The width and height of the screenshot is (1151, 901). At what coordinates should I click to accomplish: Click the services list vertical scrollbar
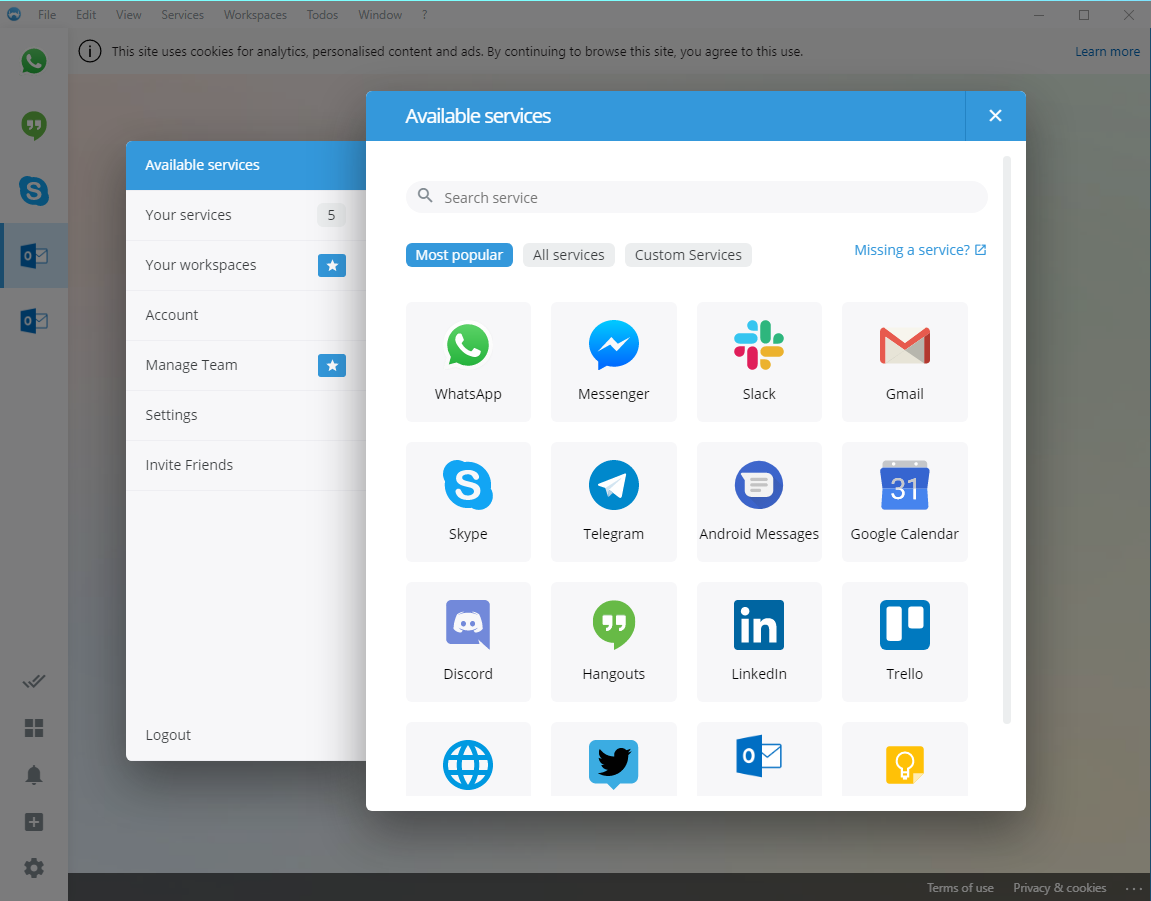click(1007, 440)
